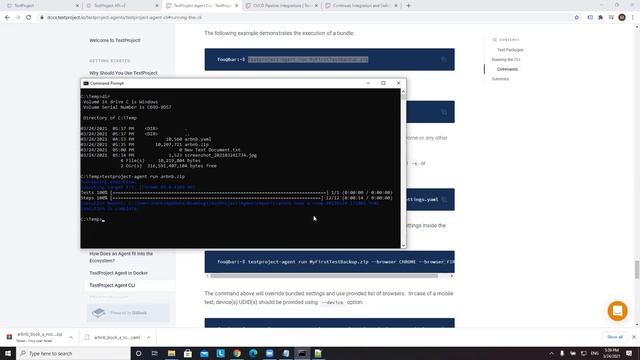Image resolution: width=640 pixels, height=360 pixels.
Task: Bookmark this page using the star icon
Action: pyautogui.click(x=577, y=18)
